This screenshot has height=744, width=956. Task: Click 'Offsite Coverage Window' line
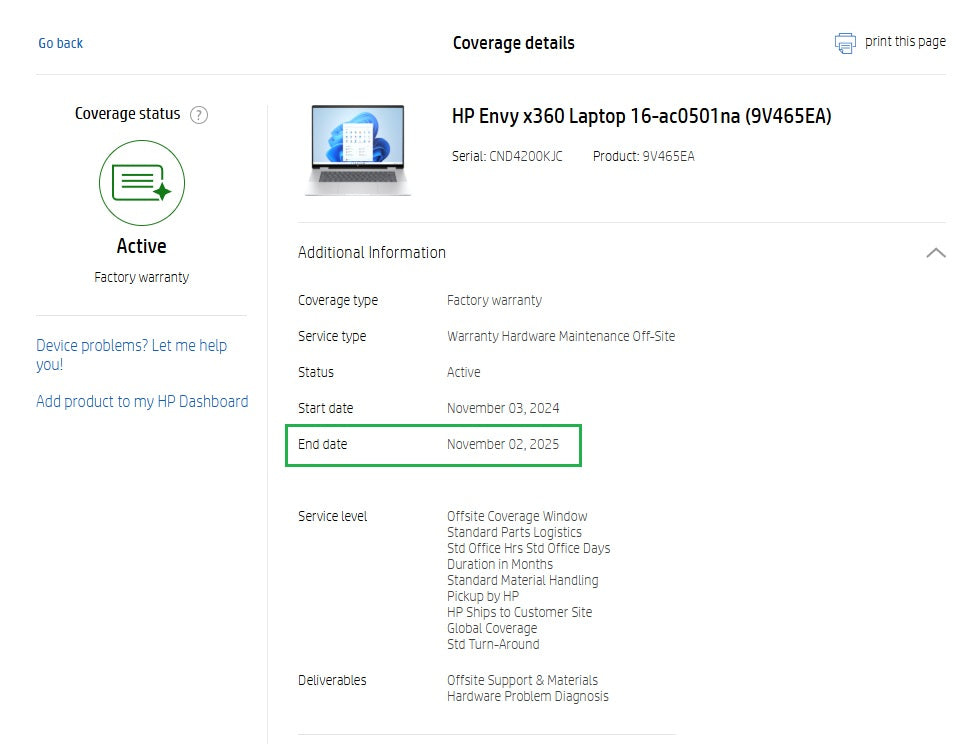(517, 516)
